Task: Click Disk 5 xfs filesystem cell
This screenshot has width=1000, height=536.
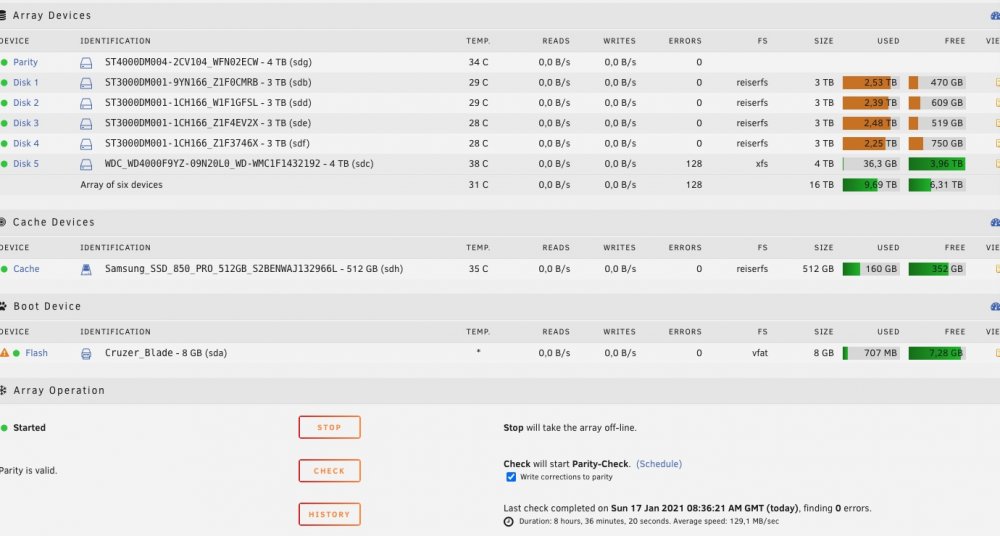Action: click(x=761, y=164)
